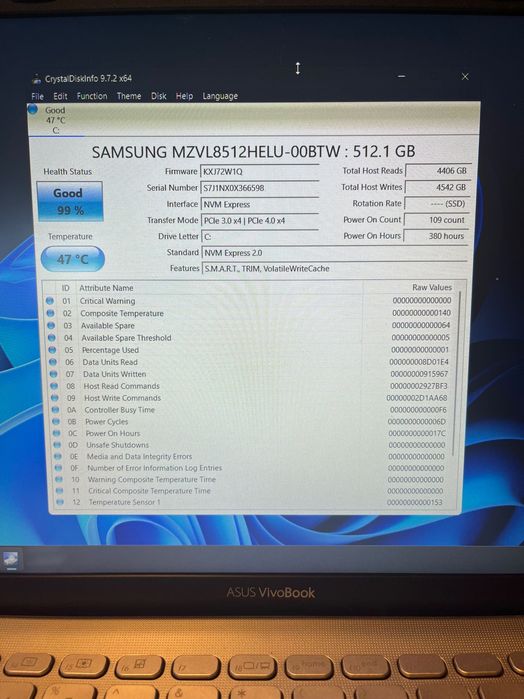
Task: Open the Edit menu
Action: point(60,96)
